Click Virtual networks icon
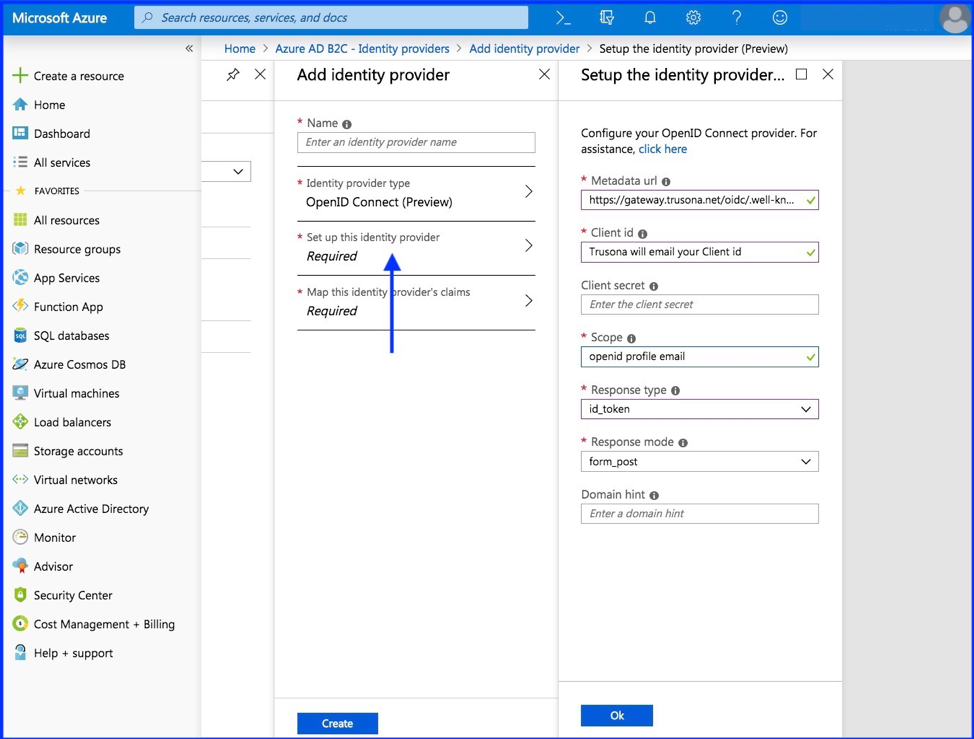This screenshot has width=974, height=739. 20,479
